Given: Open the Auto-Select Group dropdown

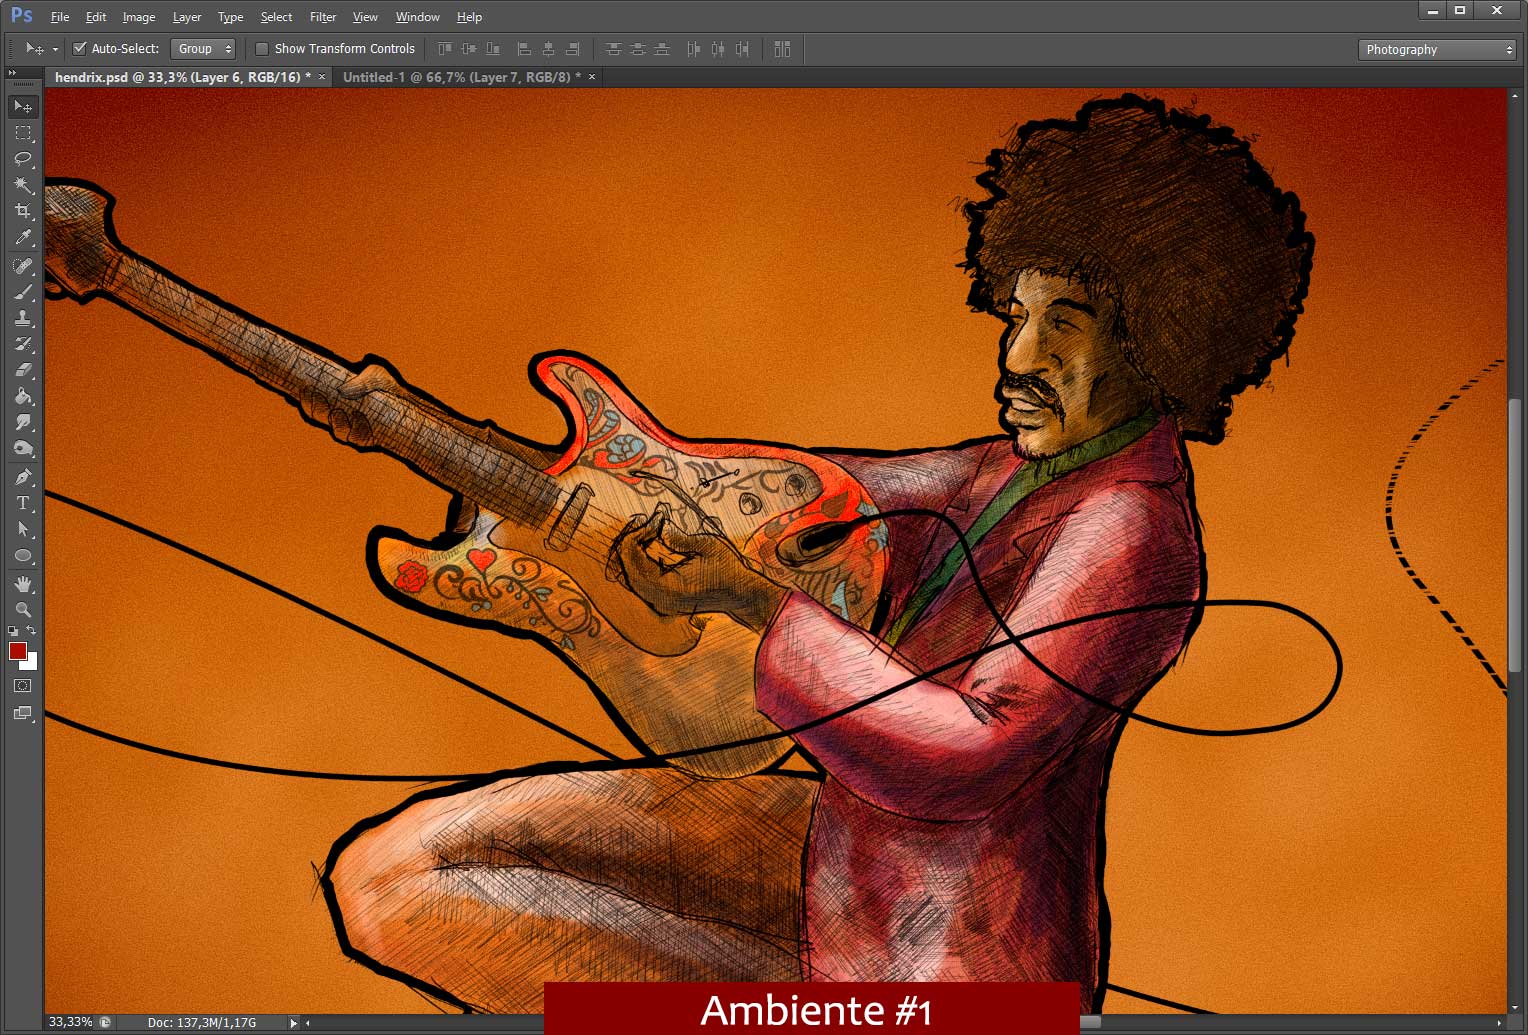Looking at the screenshot, I should pos(203,49).
